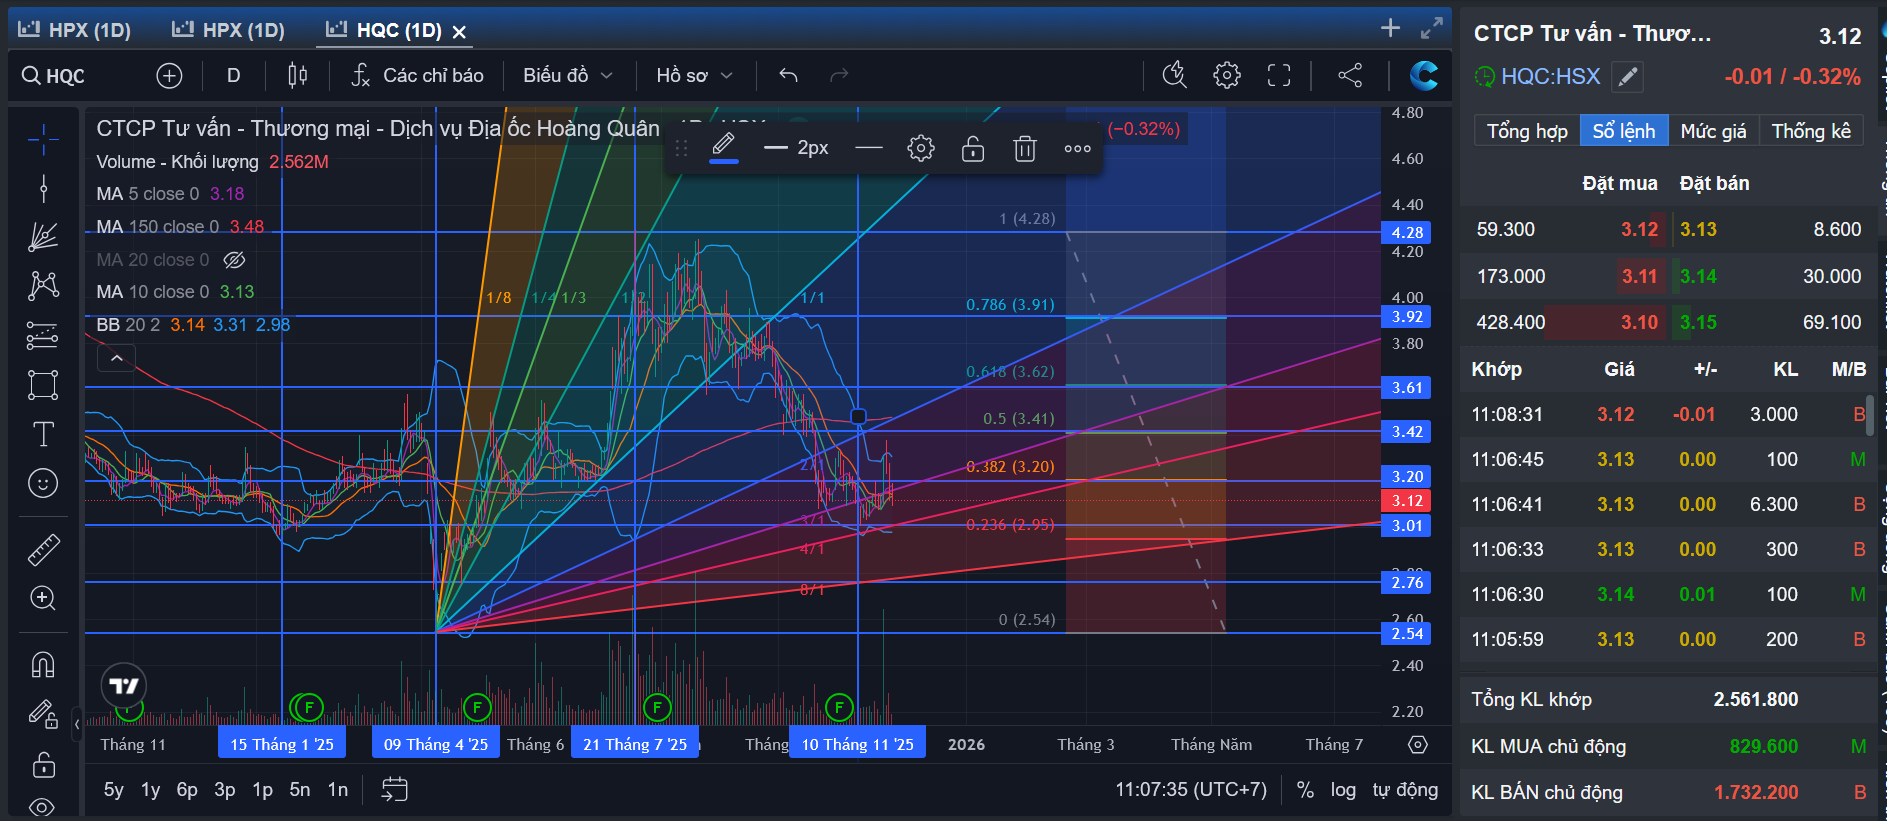The height and width of the screenshot is (821, 1887).
Task: Set chart range to 3p
Action: click(x=225, y=790)
